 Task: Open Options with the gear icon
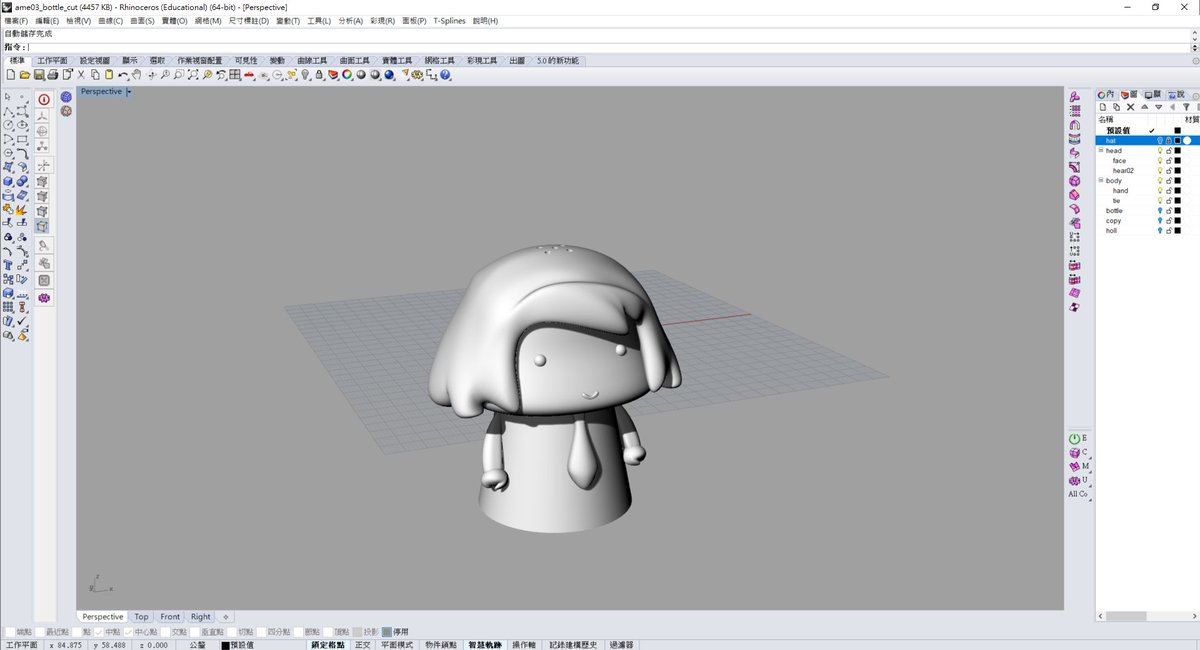tap(417, 74)
